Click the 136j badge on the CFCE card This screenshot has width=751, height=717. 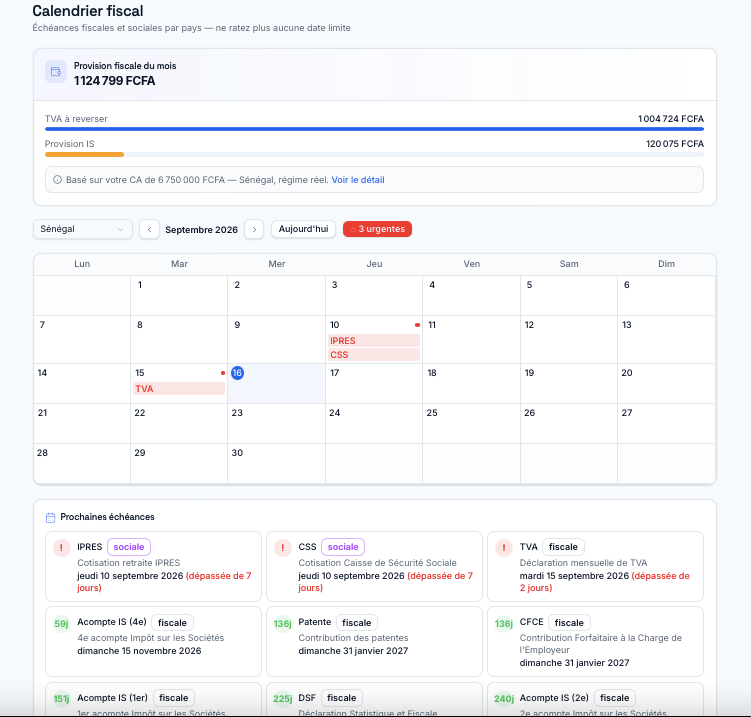tap(504, 624)
